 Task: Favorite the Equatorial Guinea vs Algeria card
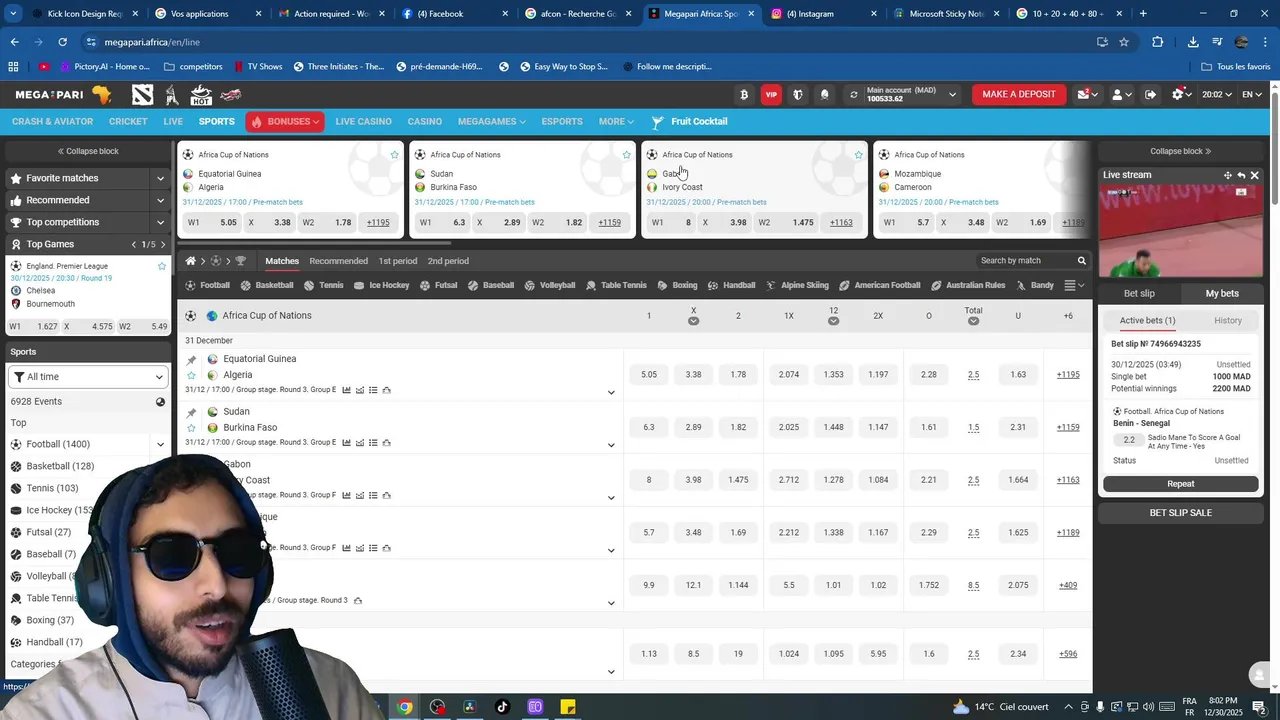pyautogui.click(x=394, y=155)
